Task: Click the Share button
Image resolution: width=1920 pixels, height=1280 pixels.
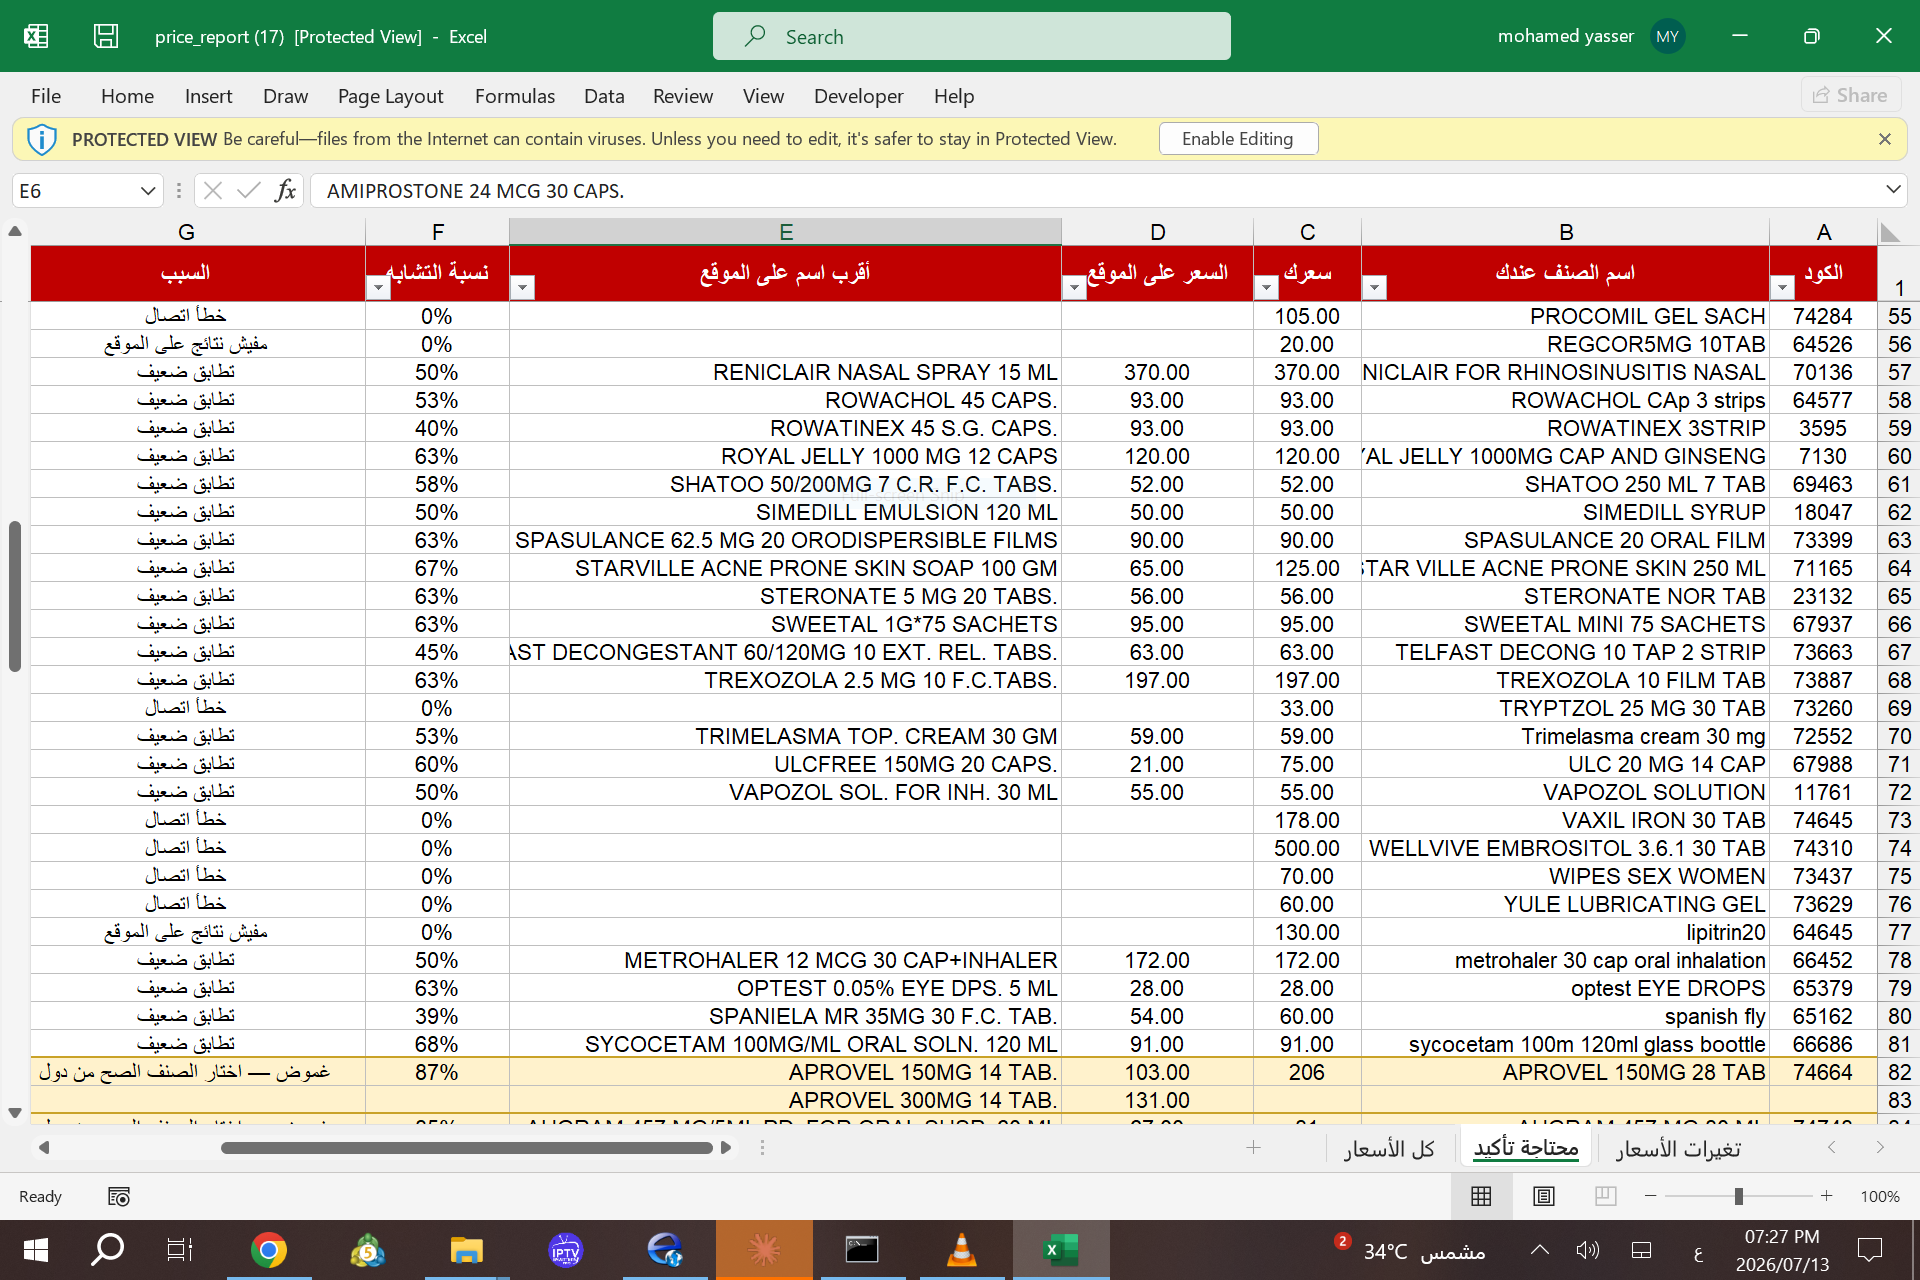Action: click(1851, 95)
